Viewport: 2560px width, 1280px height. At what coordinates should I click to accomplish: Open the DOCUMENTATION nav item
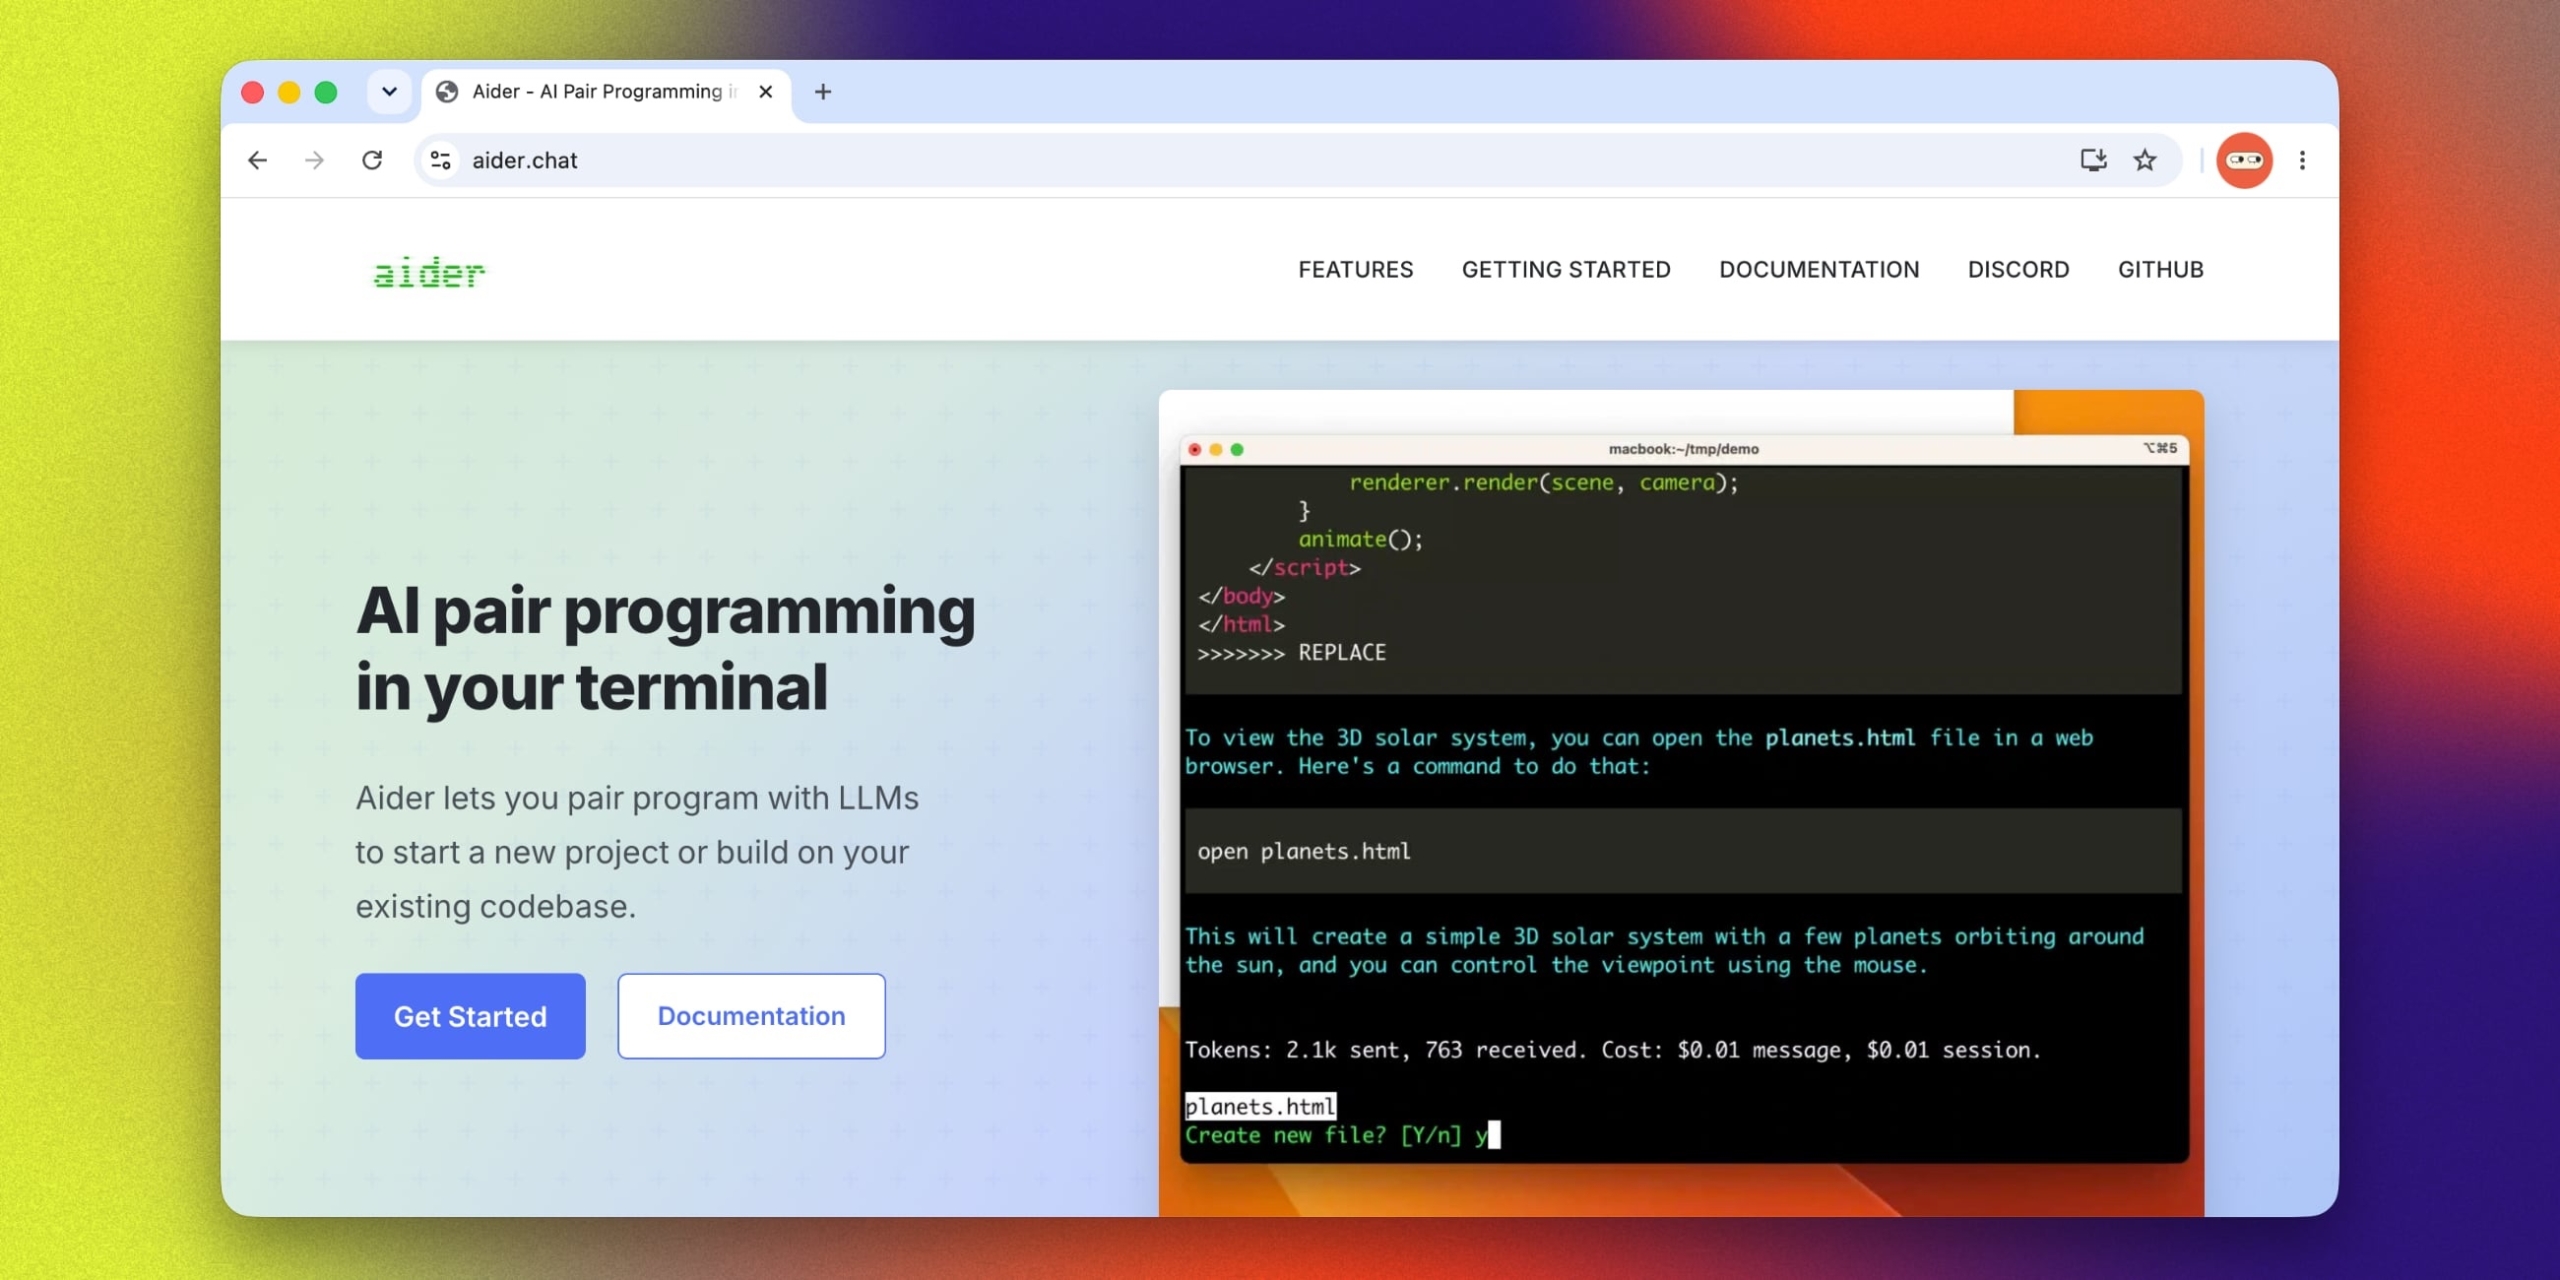tap(1819, 270)
